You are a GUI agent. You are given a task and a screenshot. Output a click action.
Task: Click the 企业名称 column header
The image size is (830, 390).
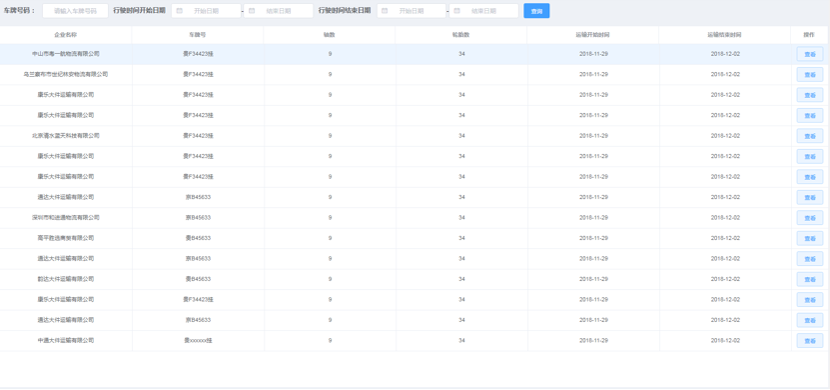click(66, 35)
